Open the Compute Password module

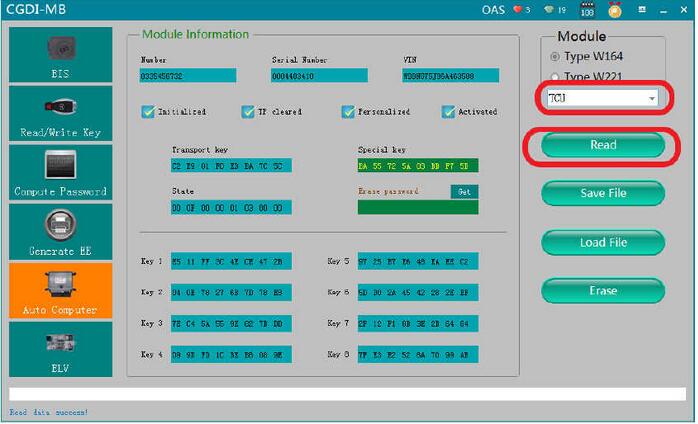point(61,172)
